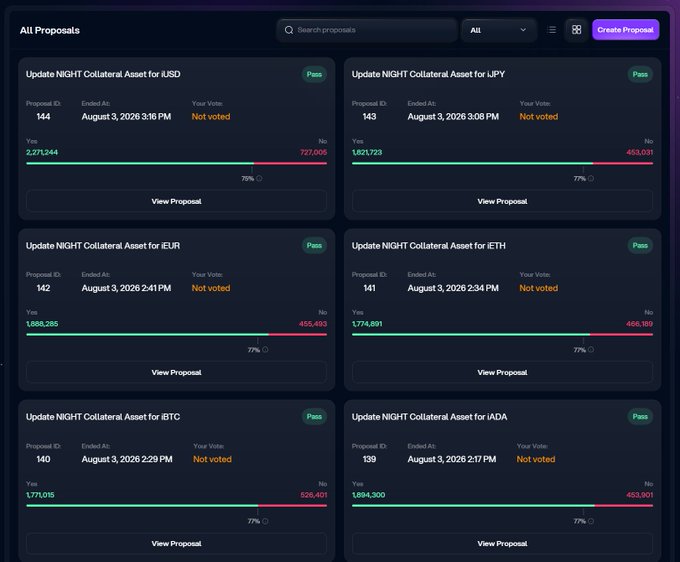This screenshot has width=680, height=562.
Task: Click vote progress bar on iJPY proposal
Action: tap(502, 163)
